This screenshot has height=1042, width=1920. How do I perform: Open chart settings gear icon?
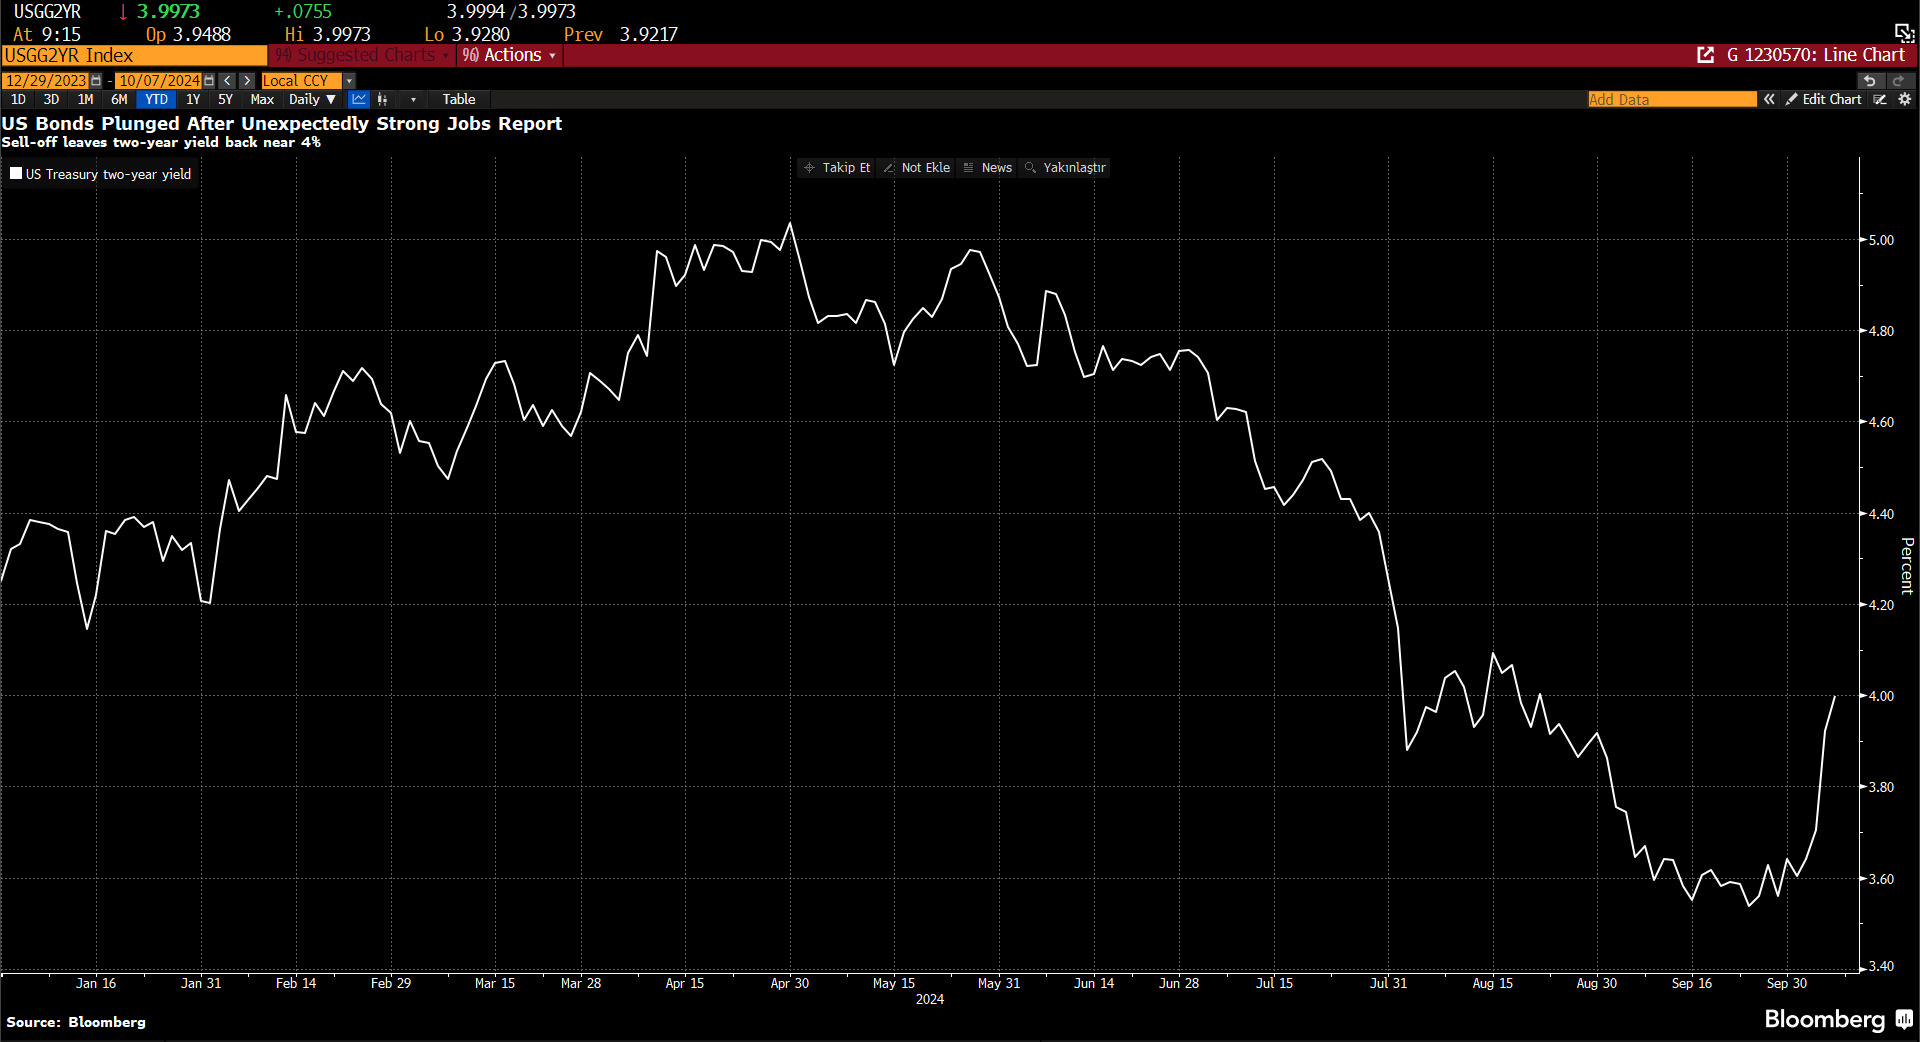coord(1905,99)
